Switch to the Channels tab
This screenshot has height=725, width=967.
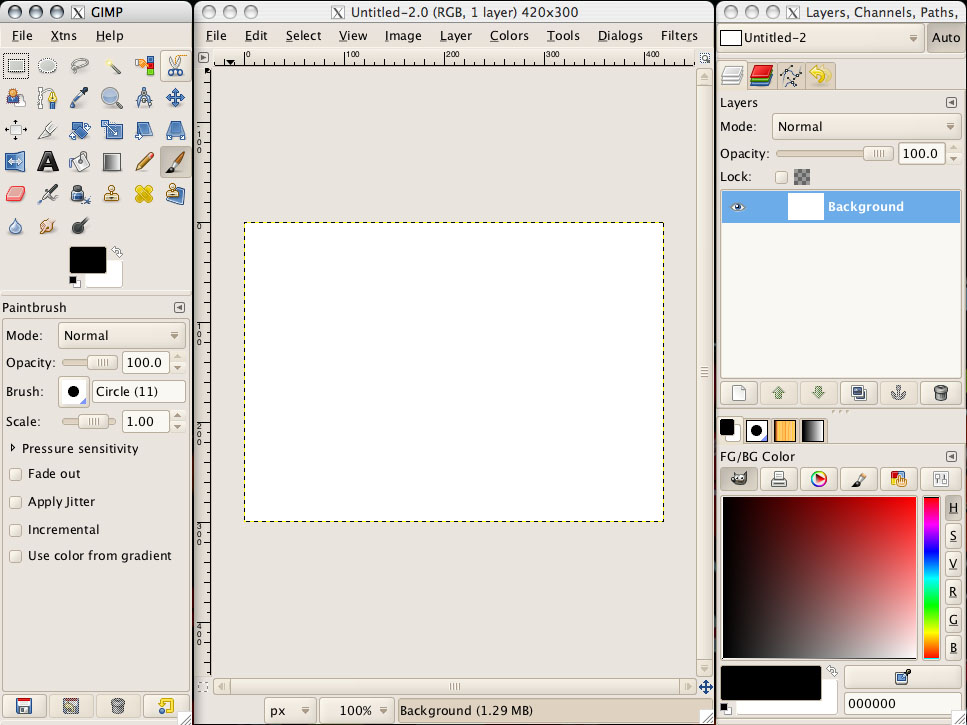click(762, 75)
